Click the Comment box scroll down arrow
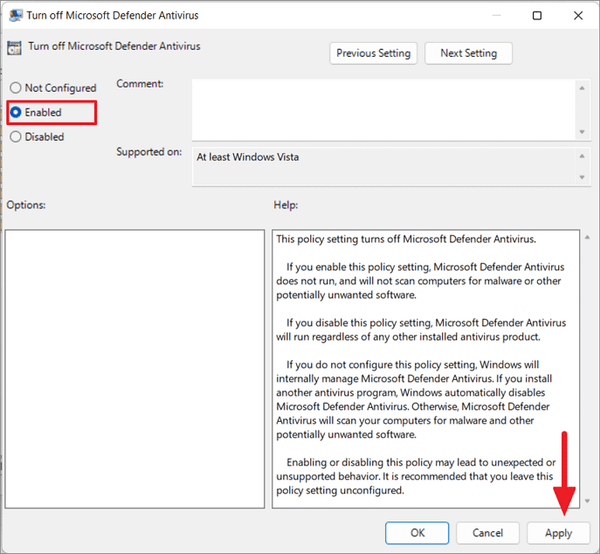The width and height of the screenshot is (600, 554). click(582, 132)
